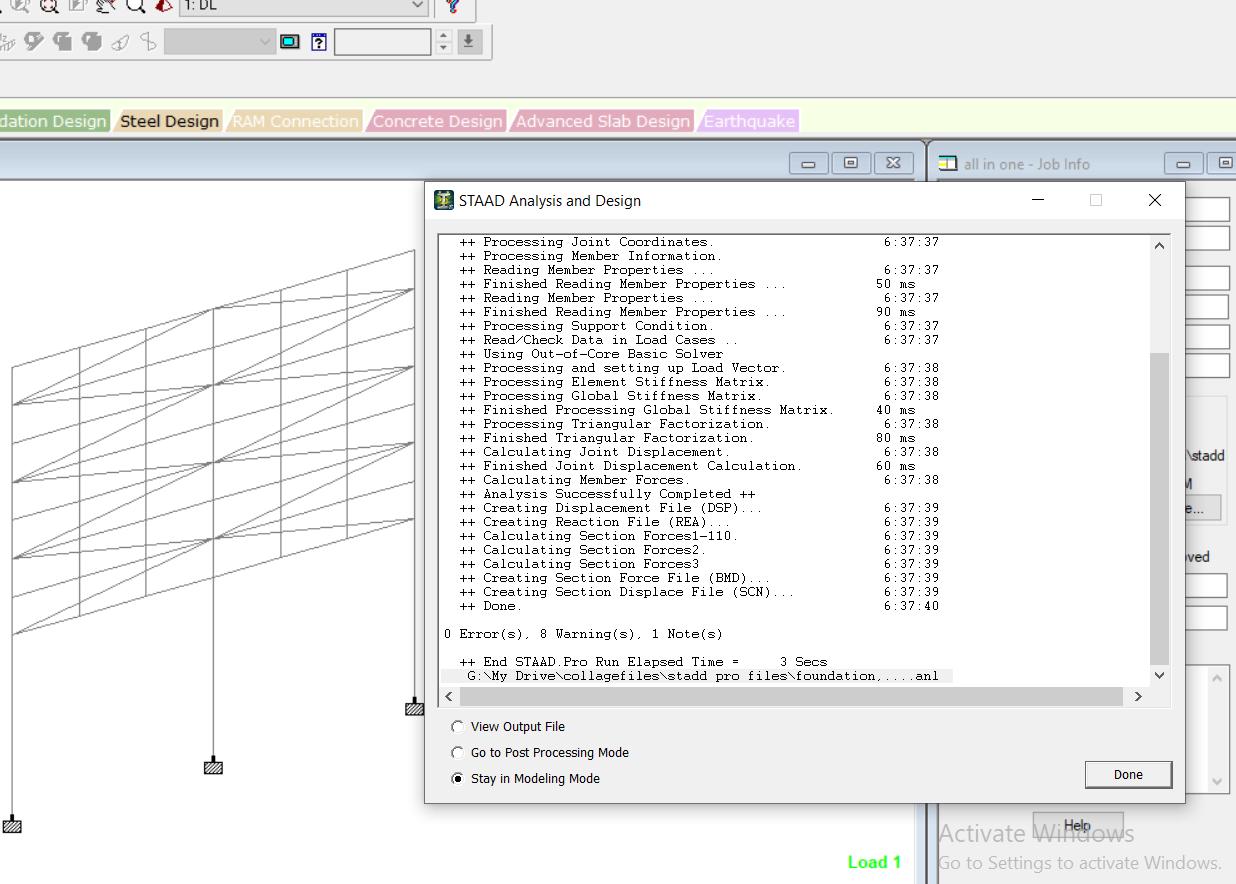Click the Done button
Image resolution: width=1236 pixels, height=884 pixels.
(1128, 774)
